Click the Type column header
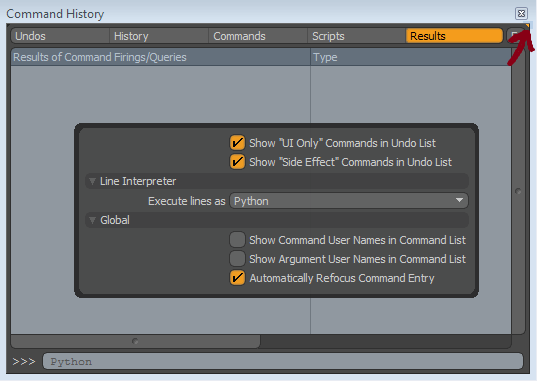This screenshot has width=537, height=381. (411, 57)
